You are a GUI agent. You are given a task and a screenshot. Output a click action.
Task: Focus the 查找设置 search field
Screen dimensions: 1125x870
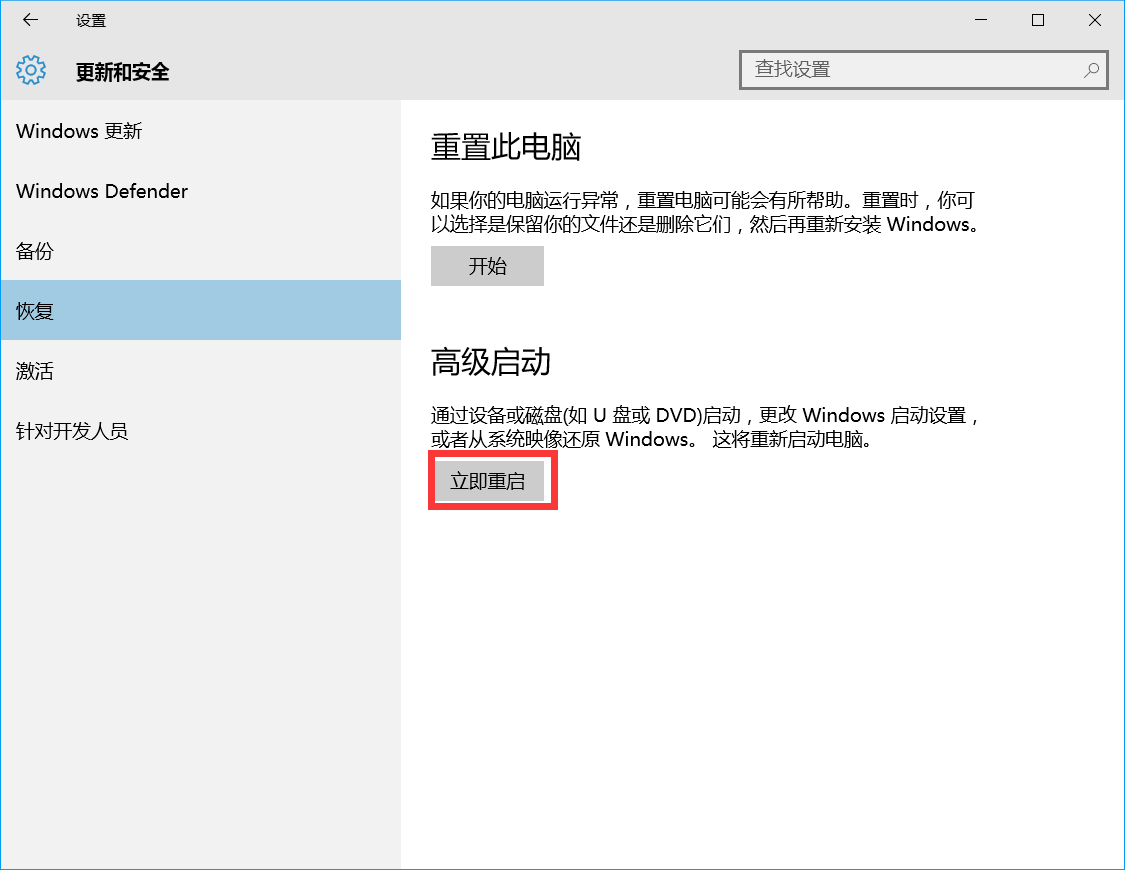click(923, 70)
